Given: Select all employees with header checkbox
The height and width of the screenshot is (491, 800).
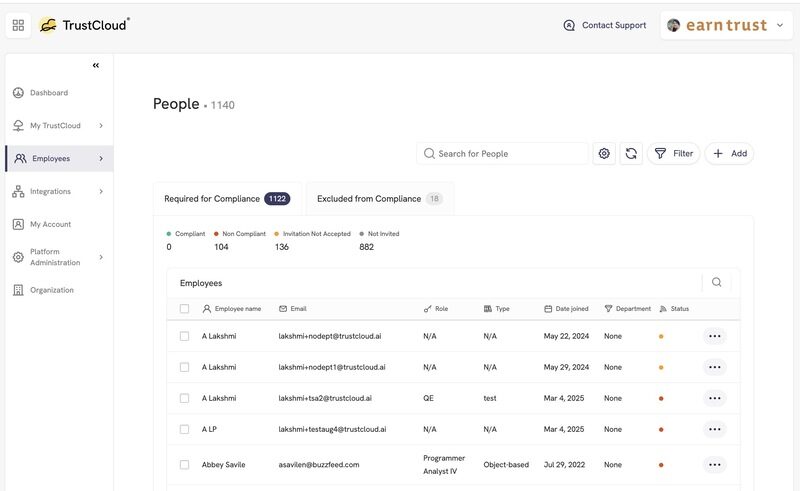Looking at the screenshot, I should pos(184,309).
